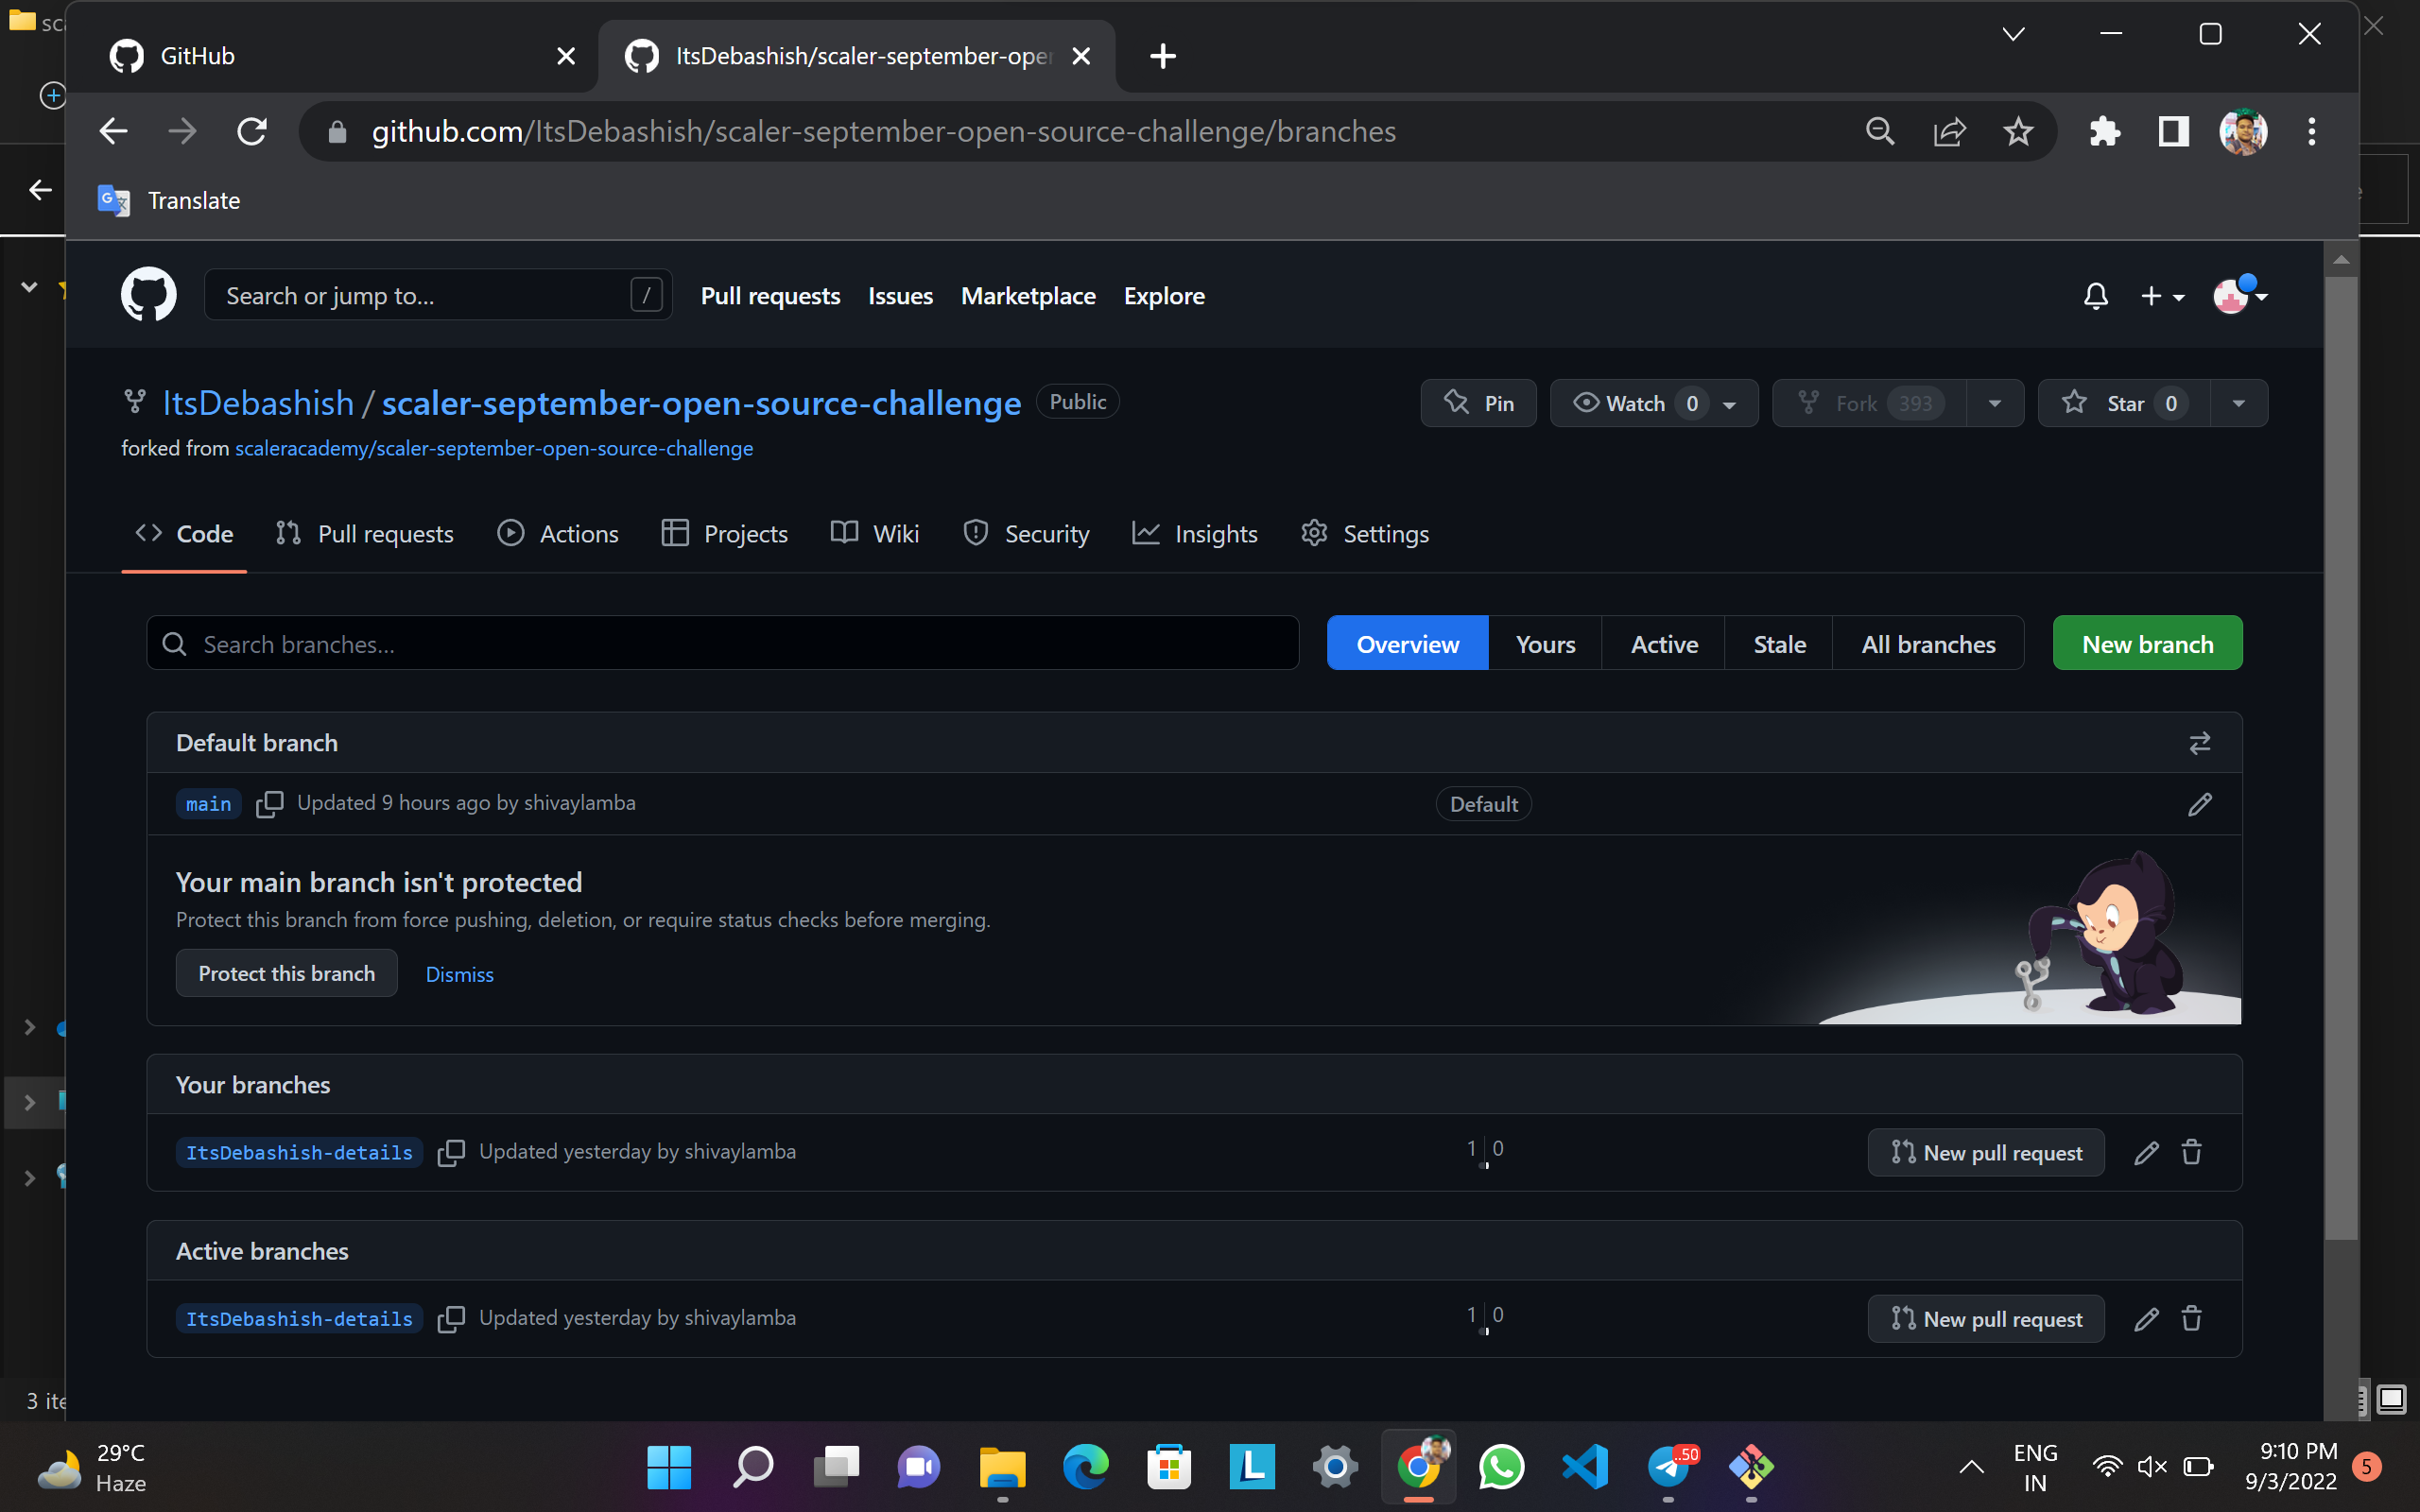
Task: Bookmark the page with the star icon
Action: click(x=2018, y=132)
